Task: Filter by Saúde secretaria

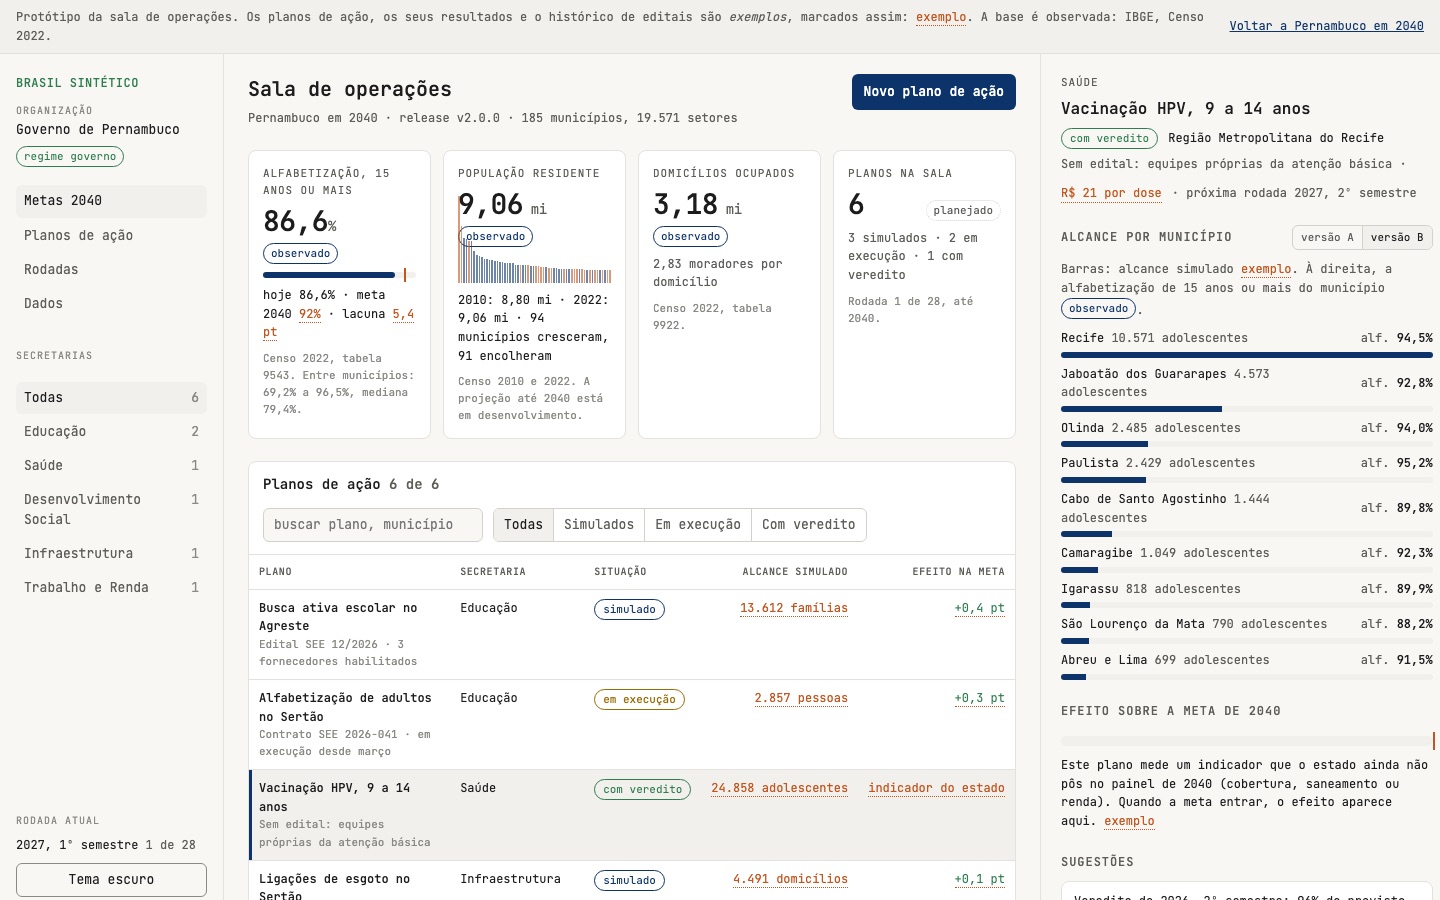Action: coord(111,466)
